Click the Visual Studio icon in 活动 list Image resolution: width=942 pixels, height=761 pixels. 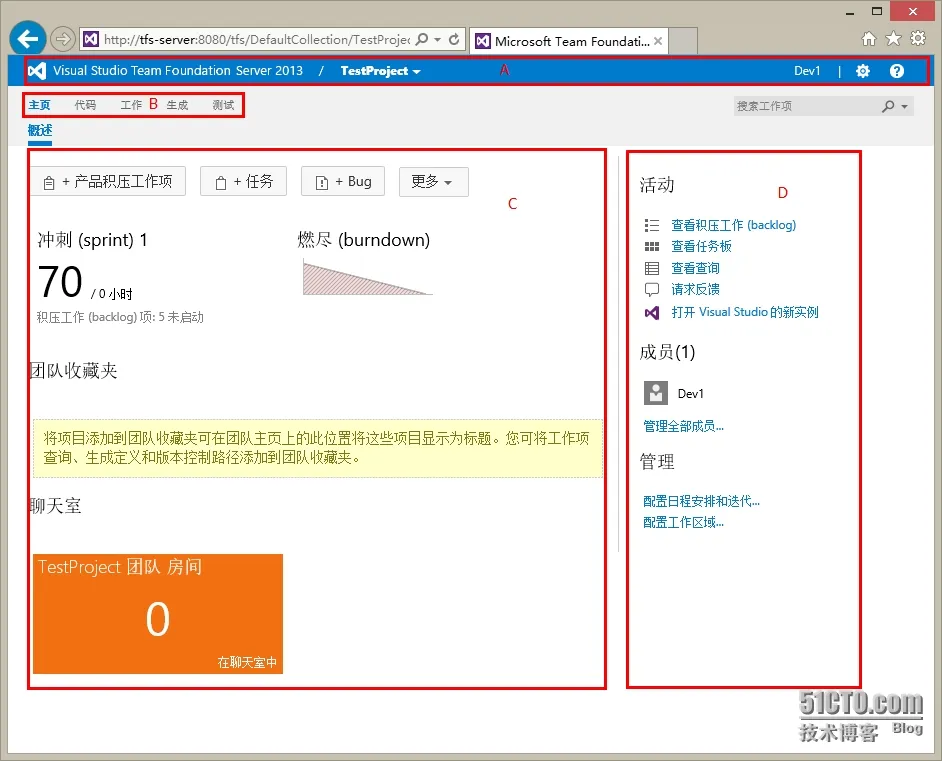pyautogui.click(x=652, y=312)
